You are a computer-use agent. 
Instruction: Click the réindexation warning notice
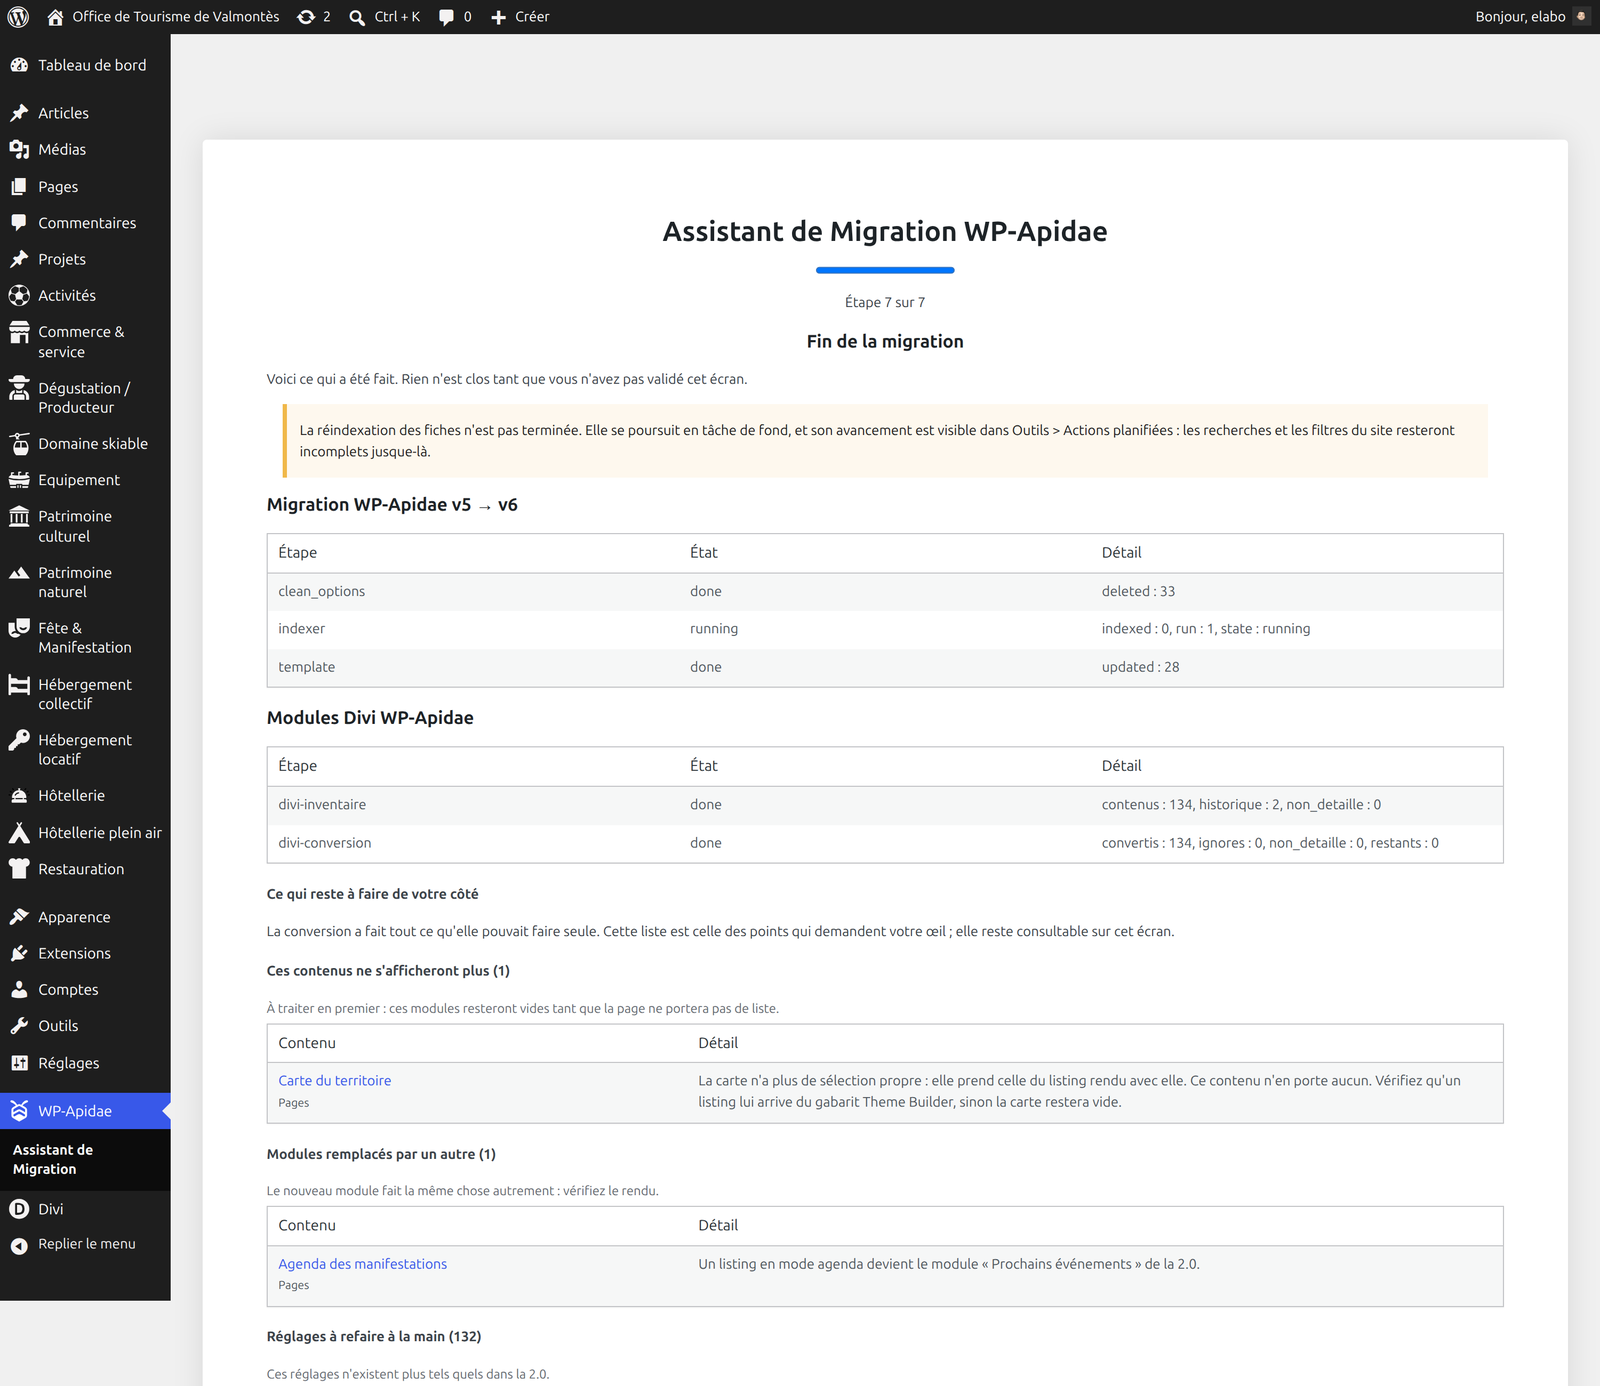tap(885, 441)
